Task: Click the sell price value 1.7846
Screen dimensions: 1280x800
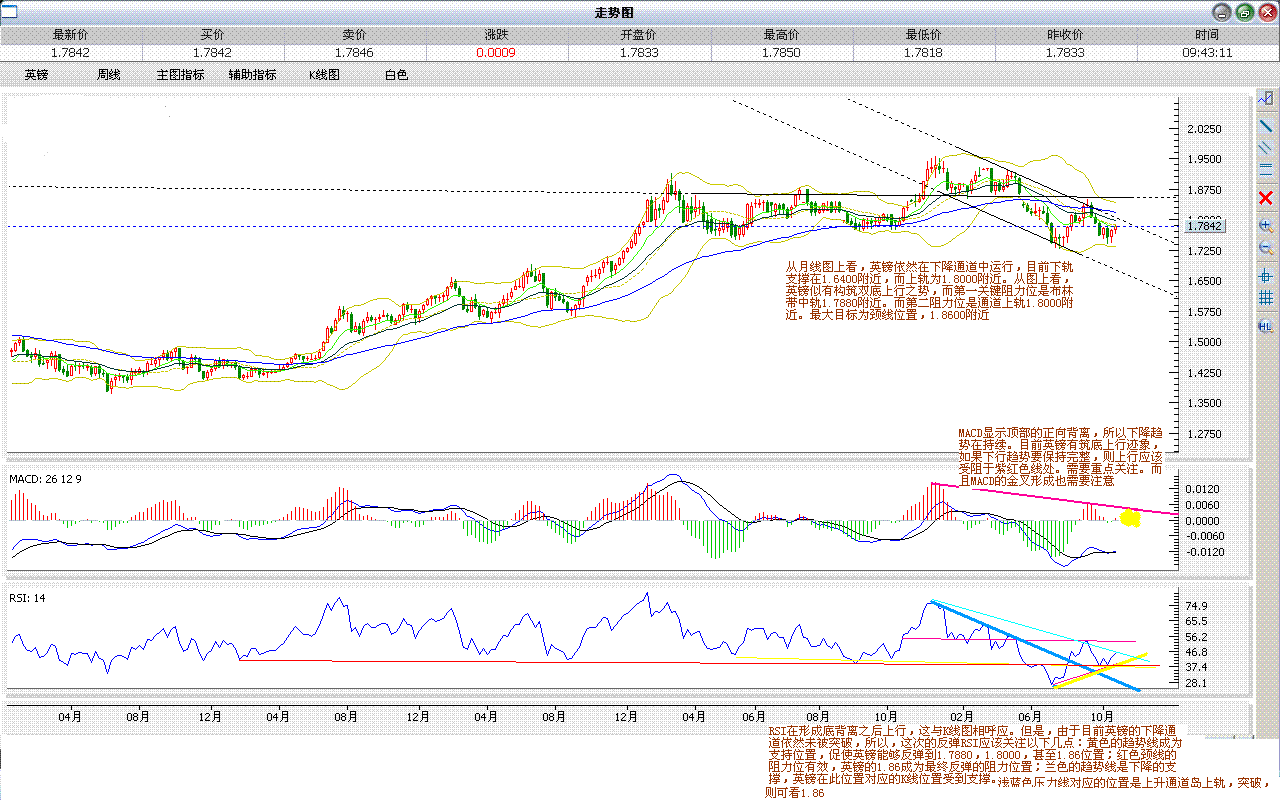Action: pos(354,53)
